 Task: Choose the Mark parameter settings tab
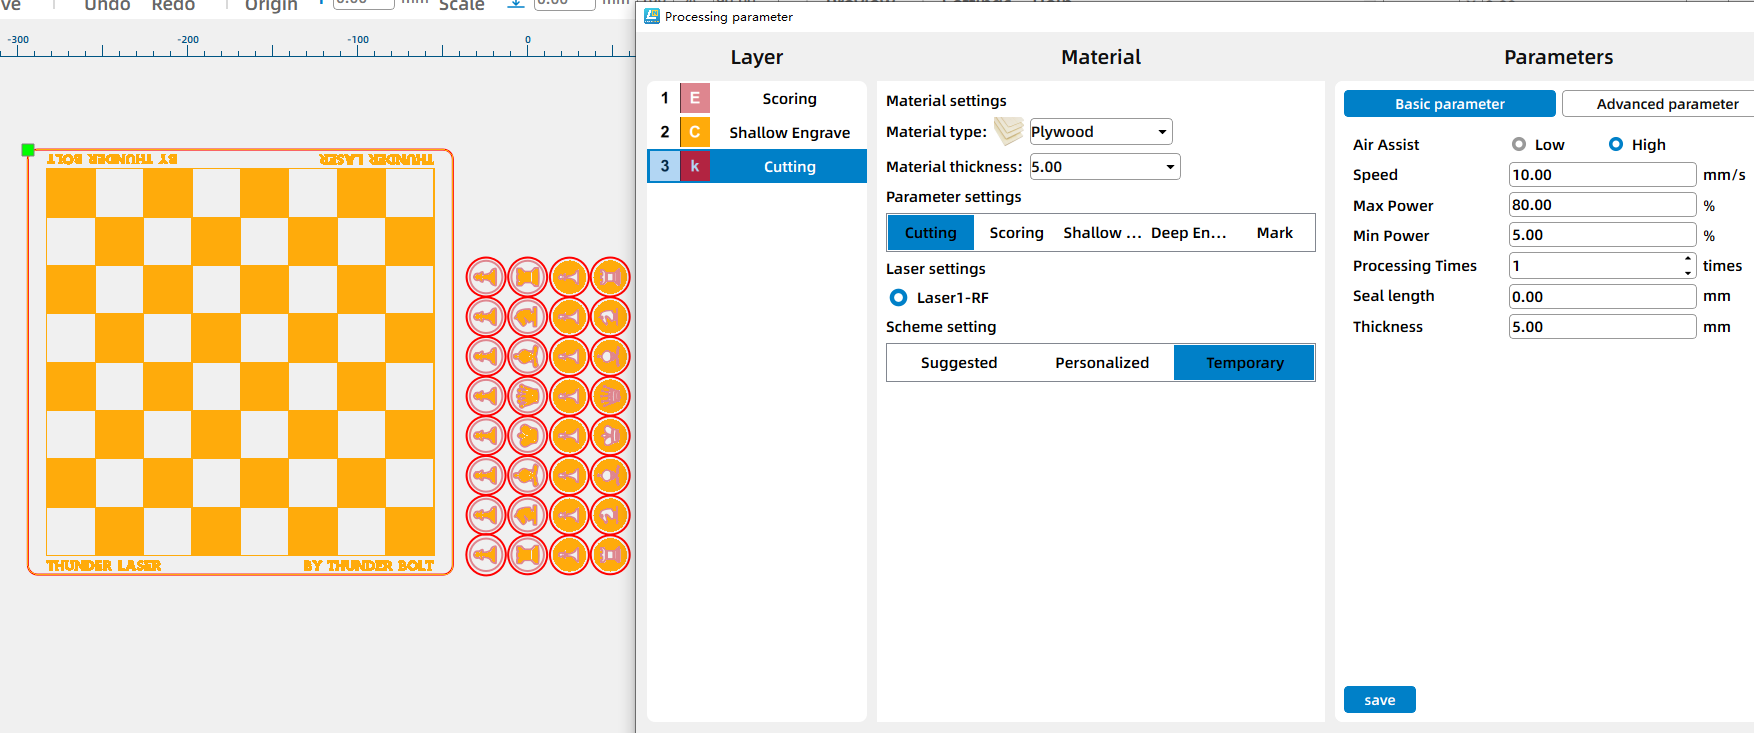pos(1274,233)
